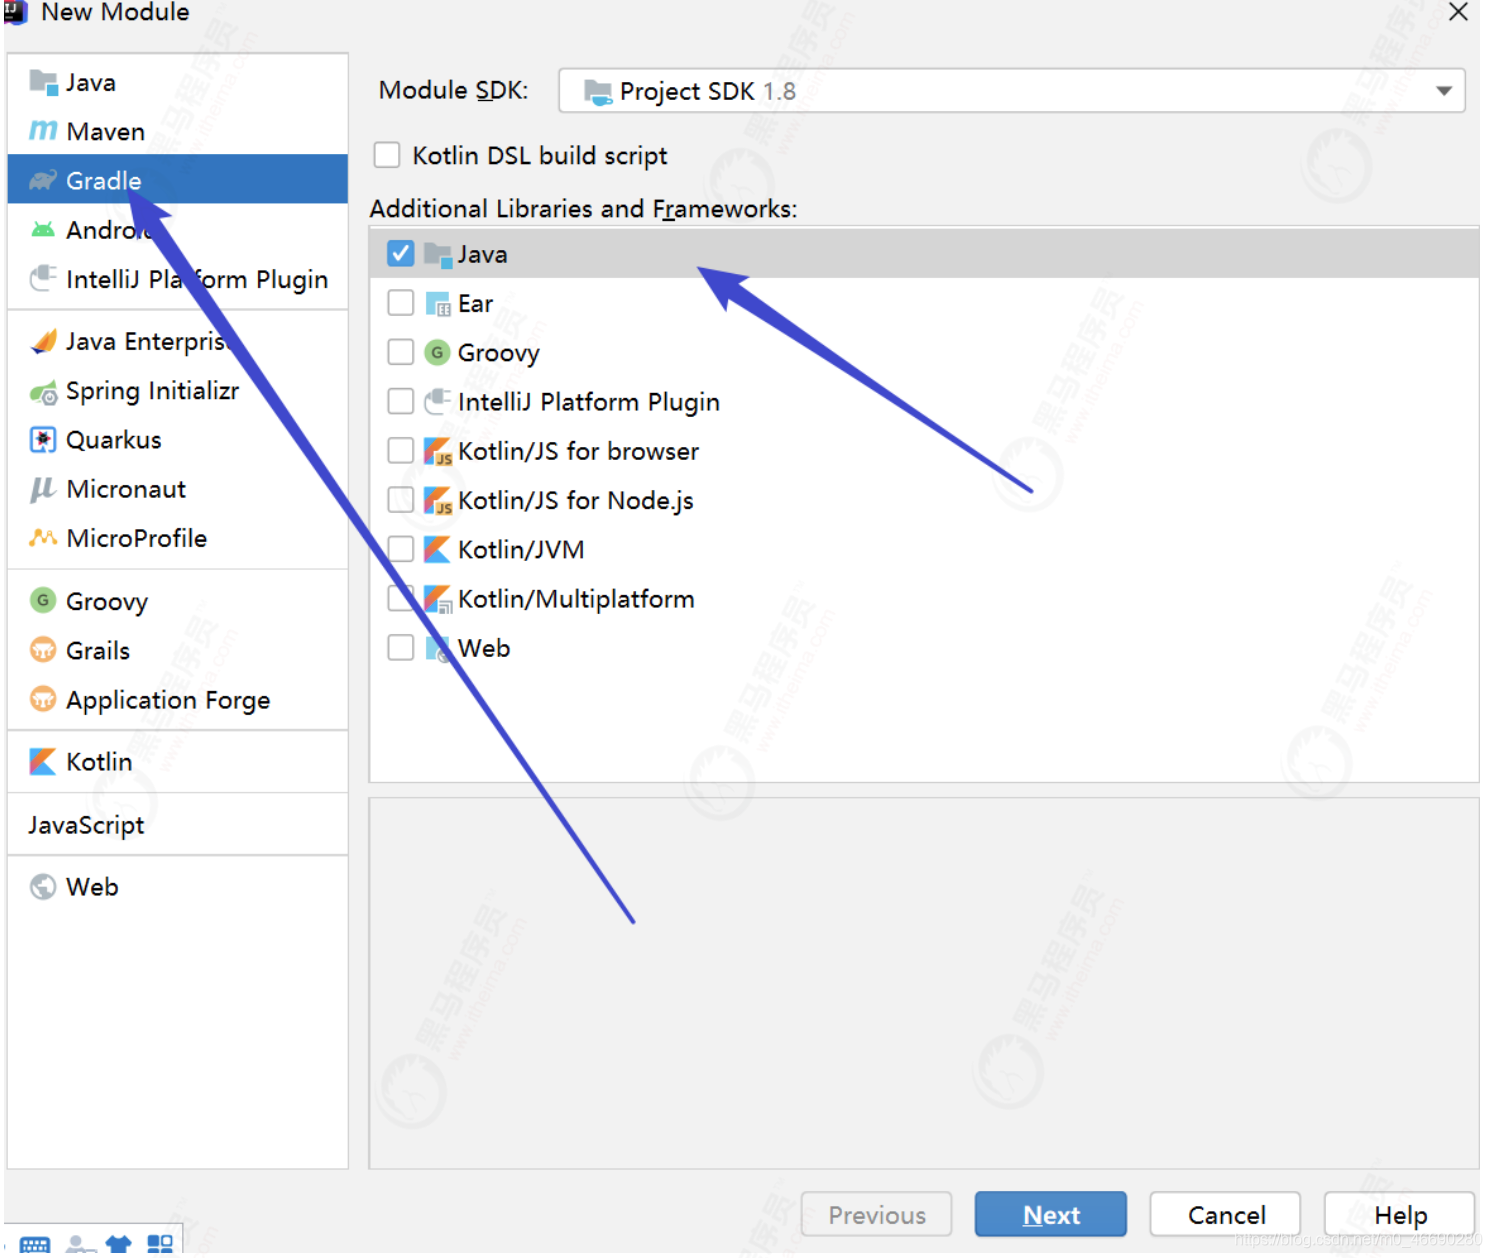Click the Web globe icon in sidebar

tap(43, 887)
